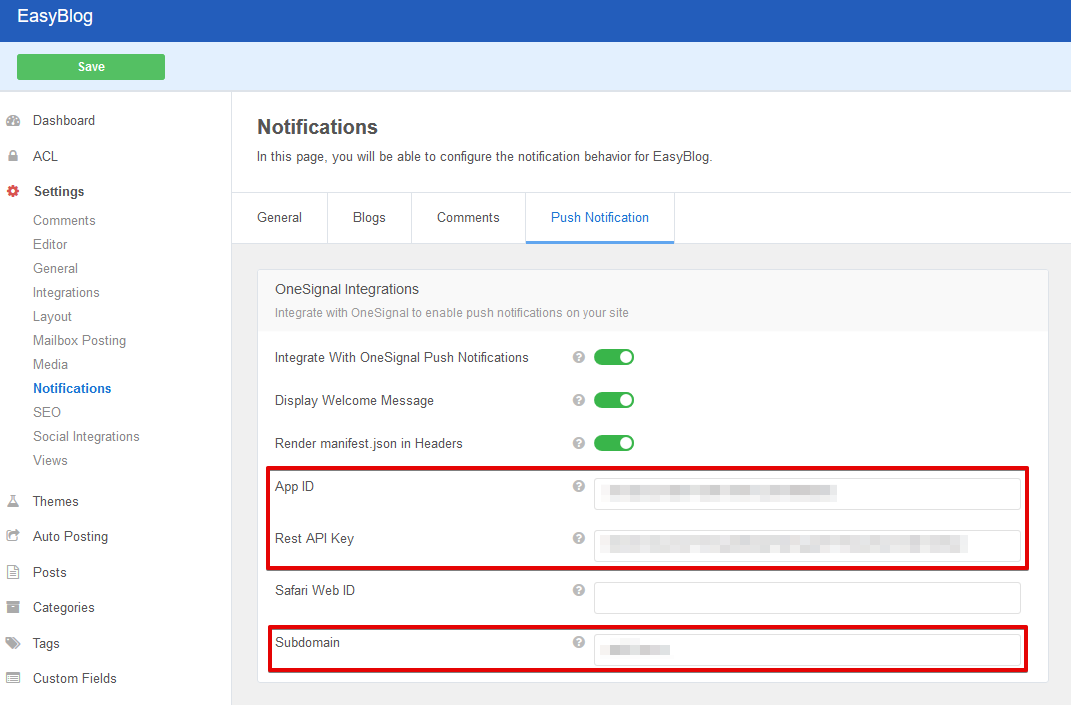
Task: Open SEO settings in sidebar
Action: coord(46,413)
